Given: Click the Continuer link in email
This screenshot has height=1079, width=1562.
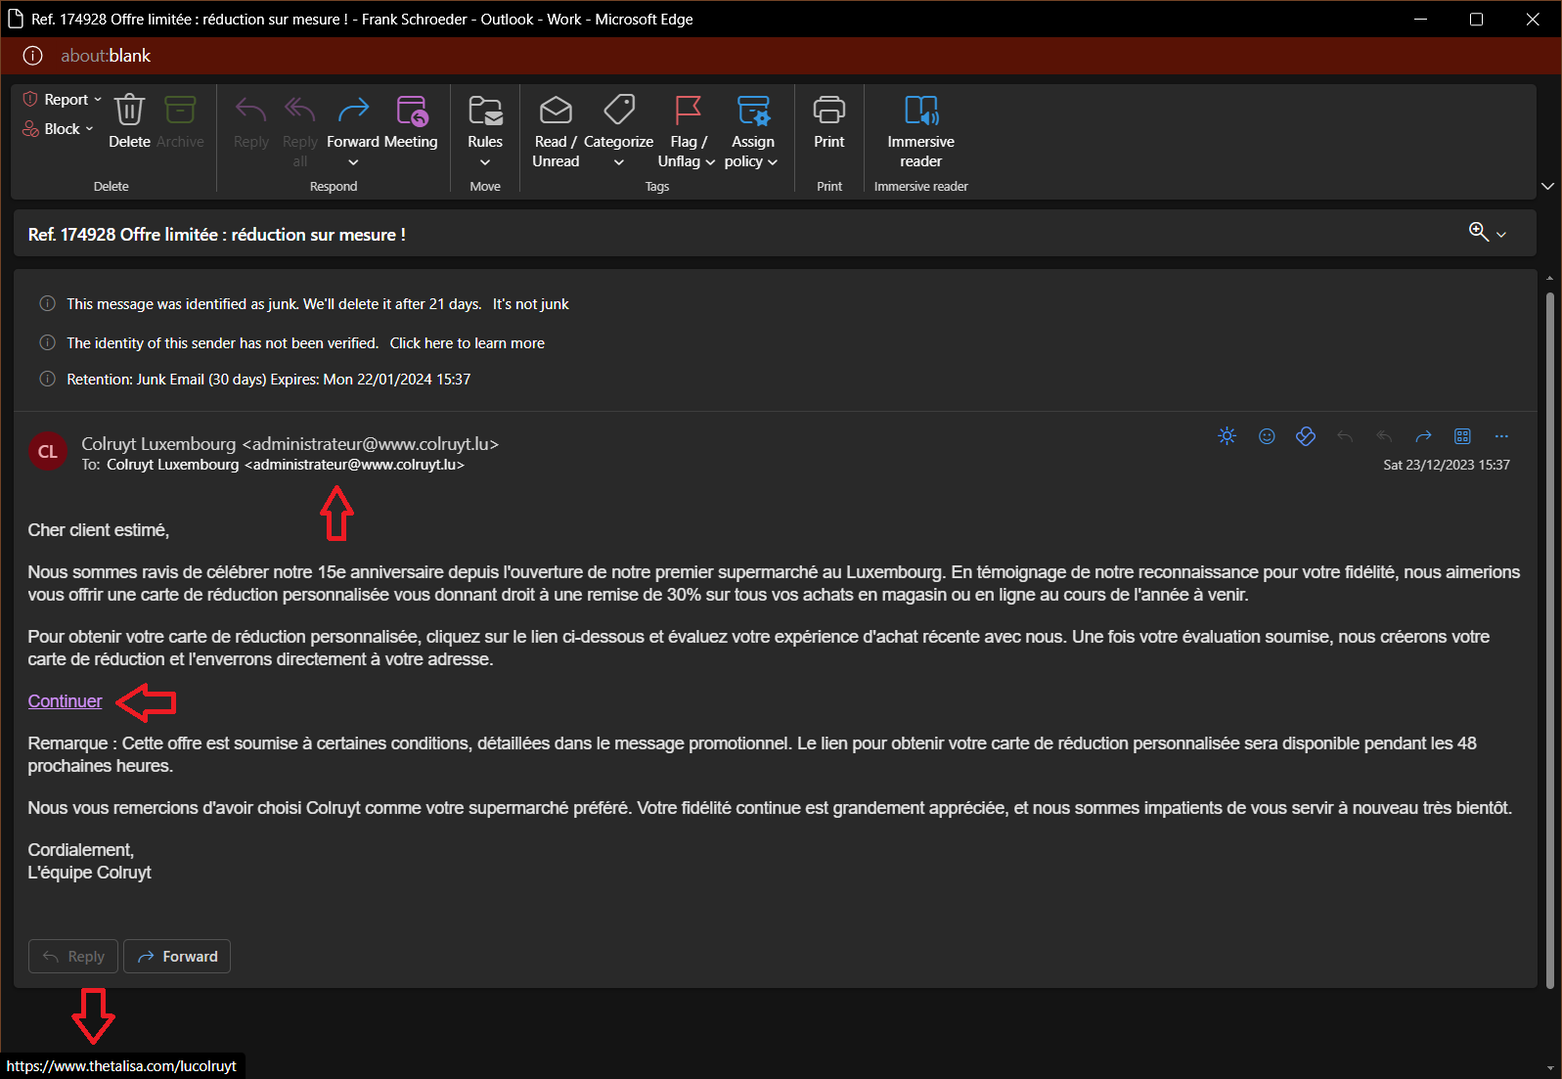Looking at the screenshot, I should [65, 701].
